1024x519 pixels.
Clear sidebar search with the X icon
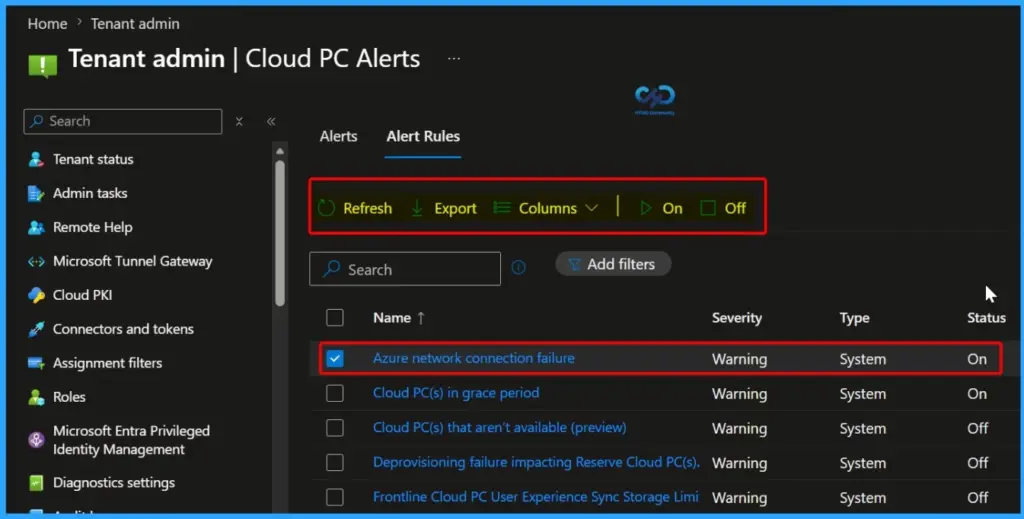click(239, 121)
